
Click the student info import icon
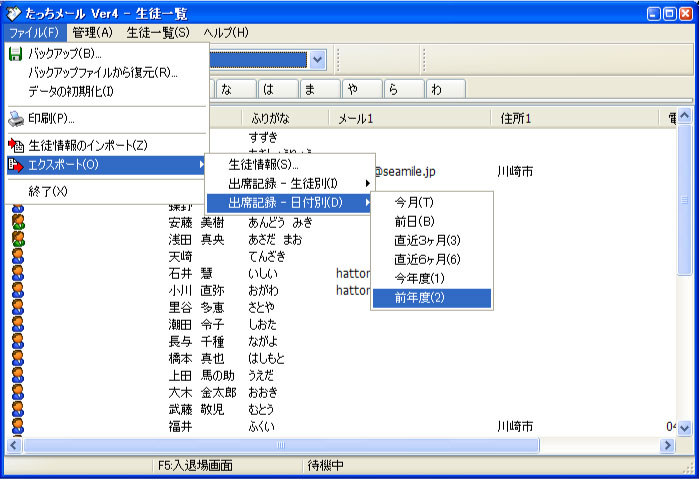point(16,146)
